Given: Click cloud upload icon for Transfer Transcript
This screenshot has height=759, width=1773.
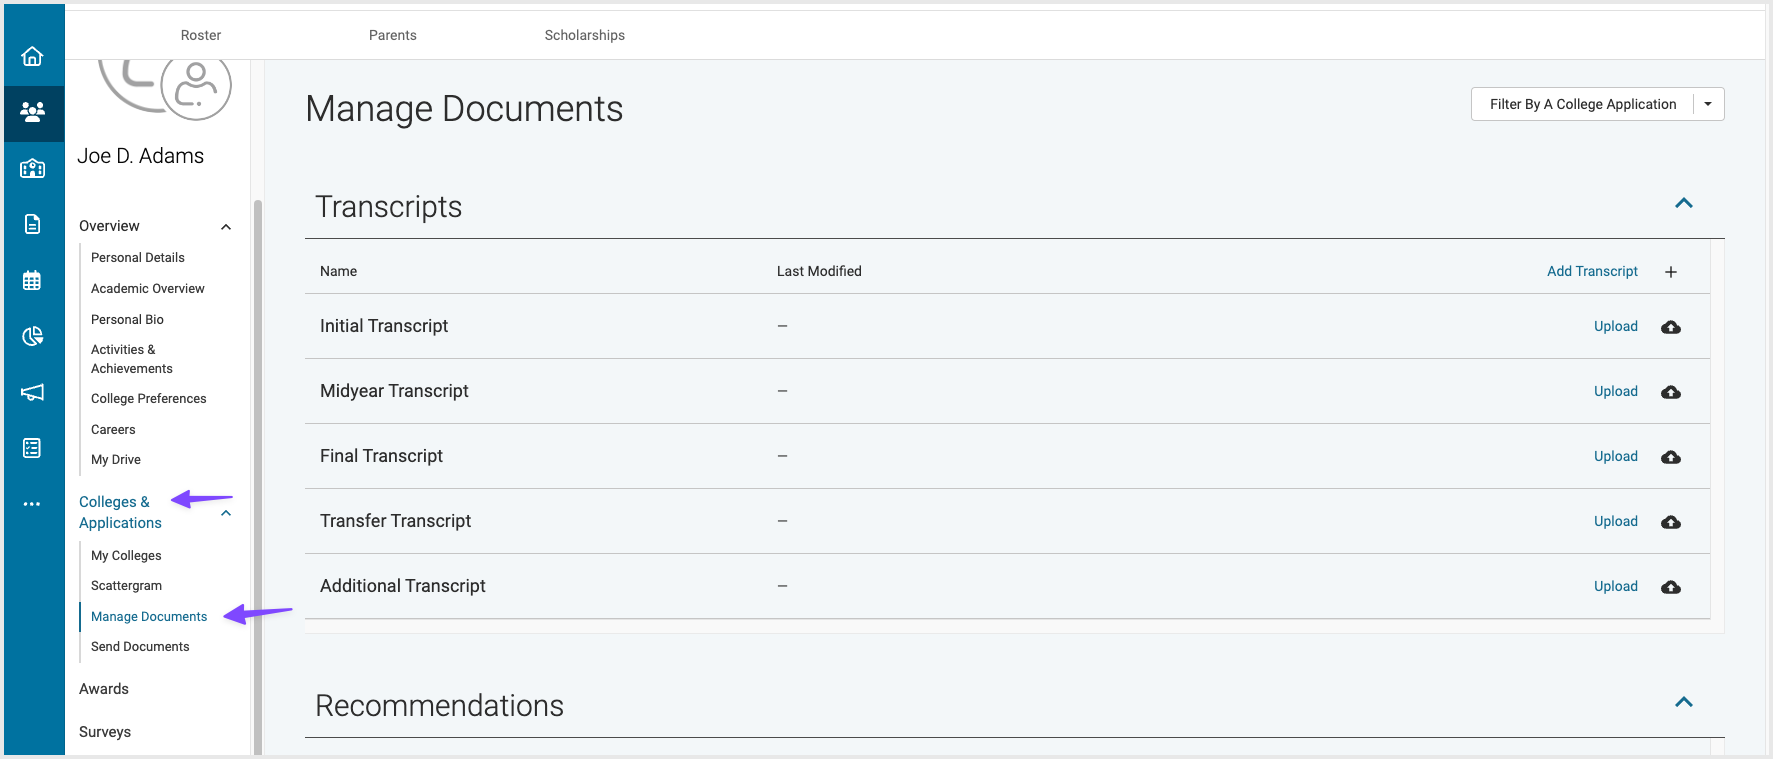Looking at the screenshot, I should 1671,522.
